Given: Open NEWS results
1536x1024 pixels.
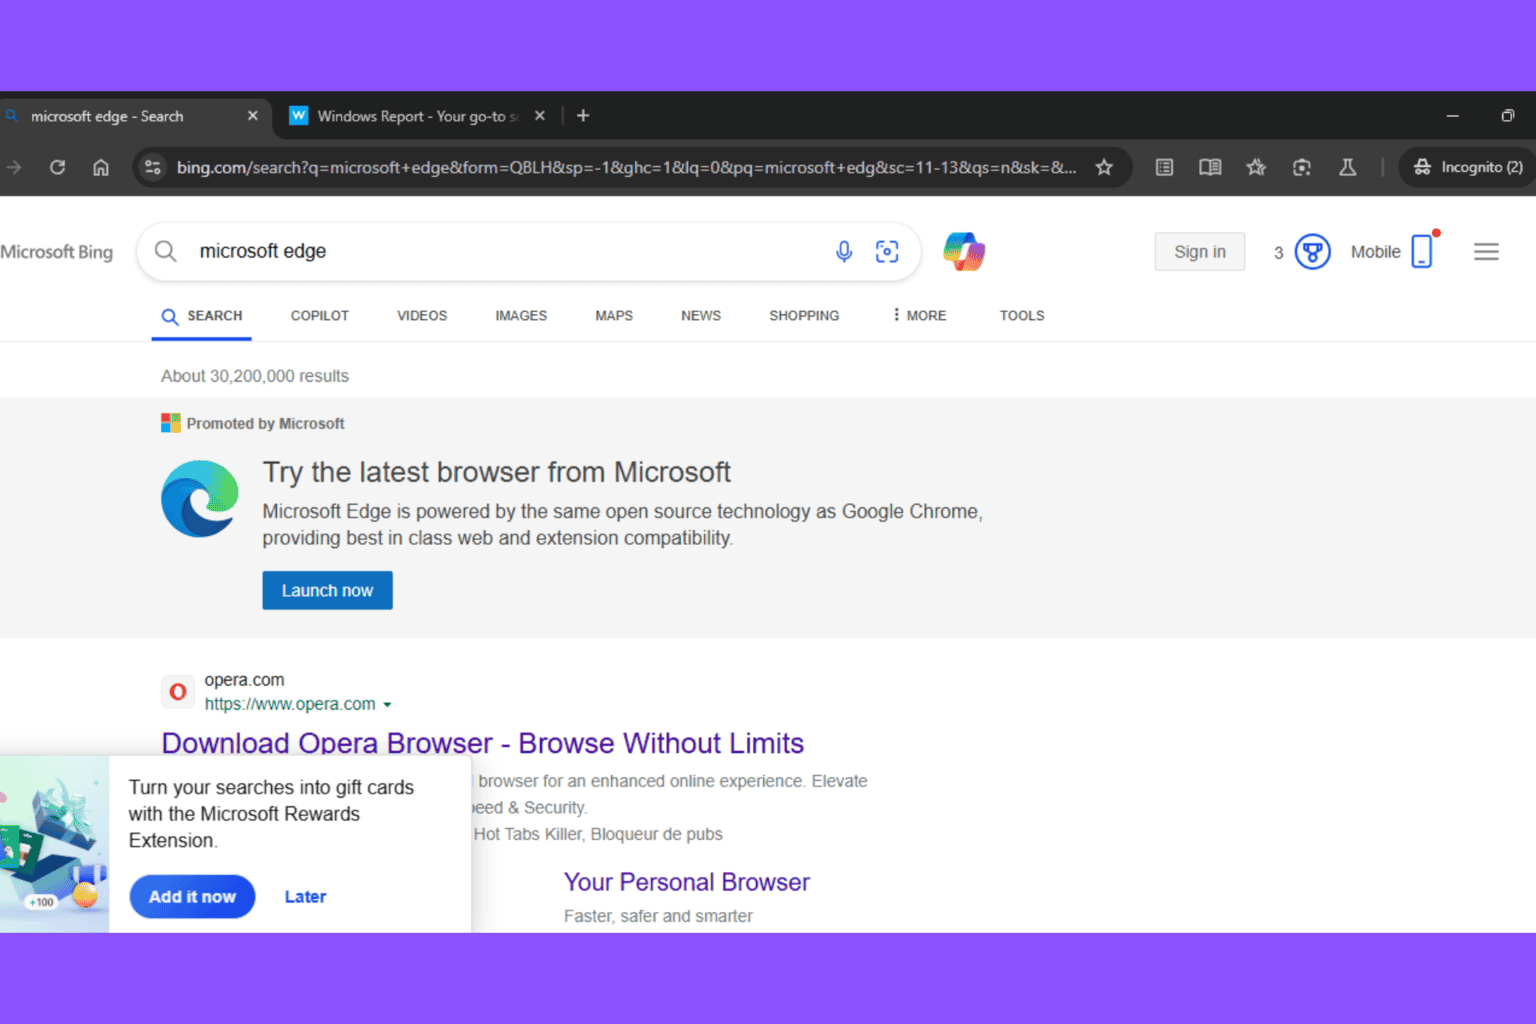Looking at the screenshot, I should click(x=701, y=316).
